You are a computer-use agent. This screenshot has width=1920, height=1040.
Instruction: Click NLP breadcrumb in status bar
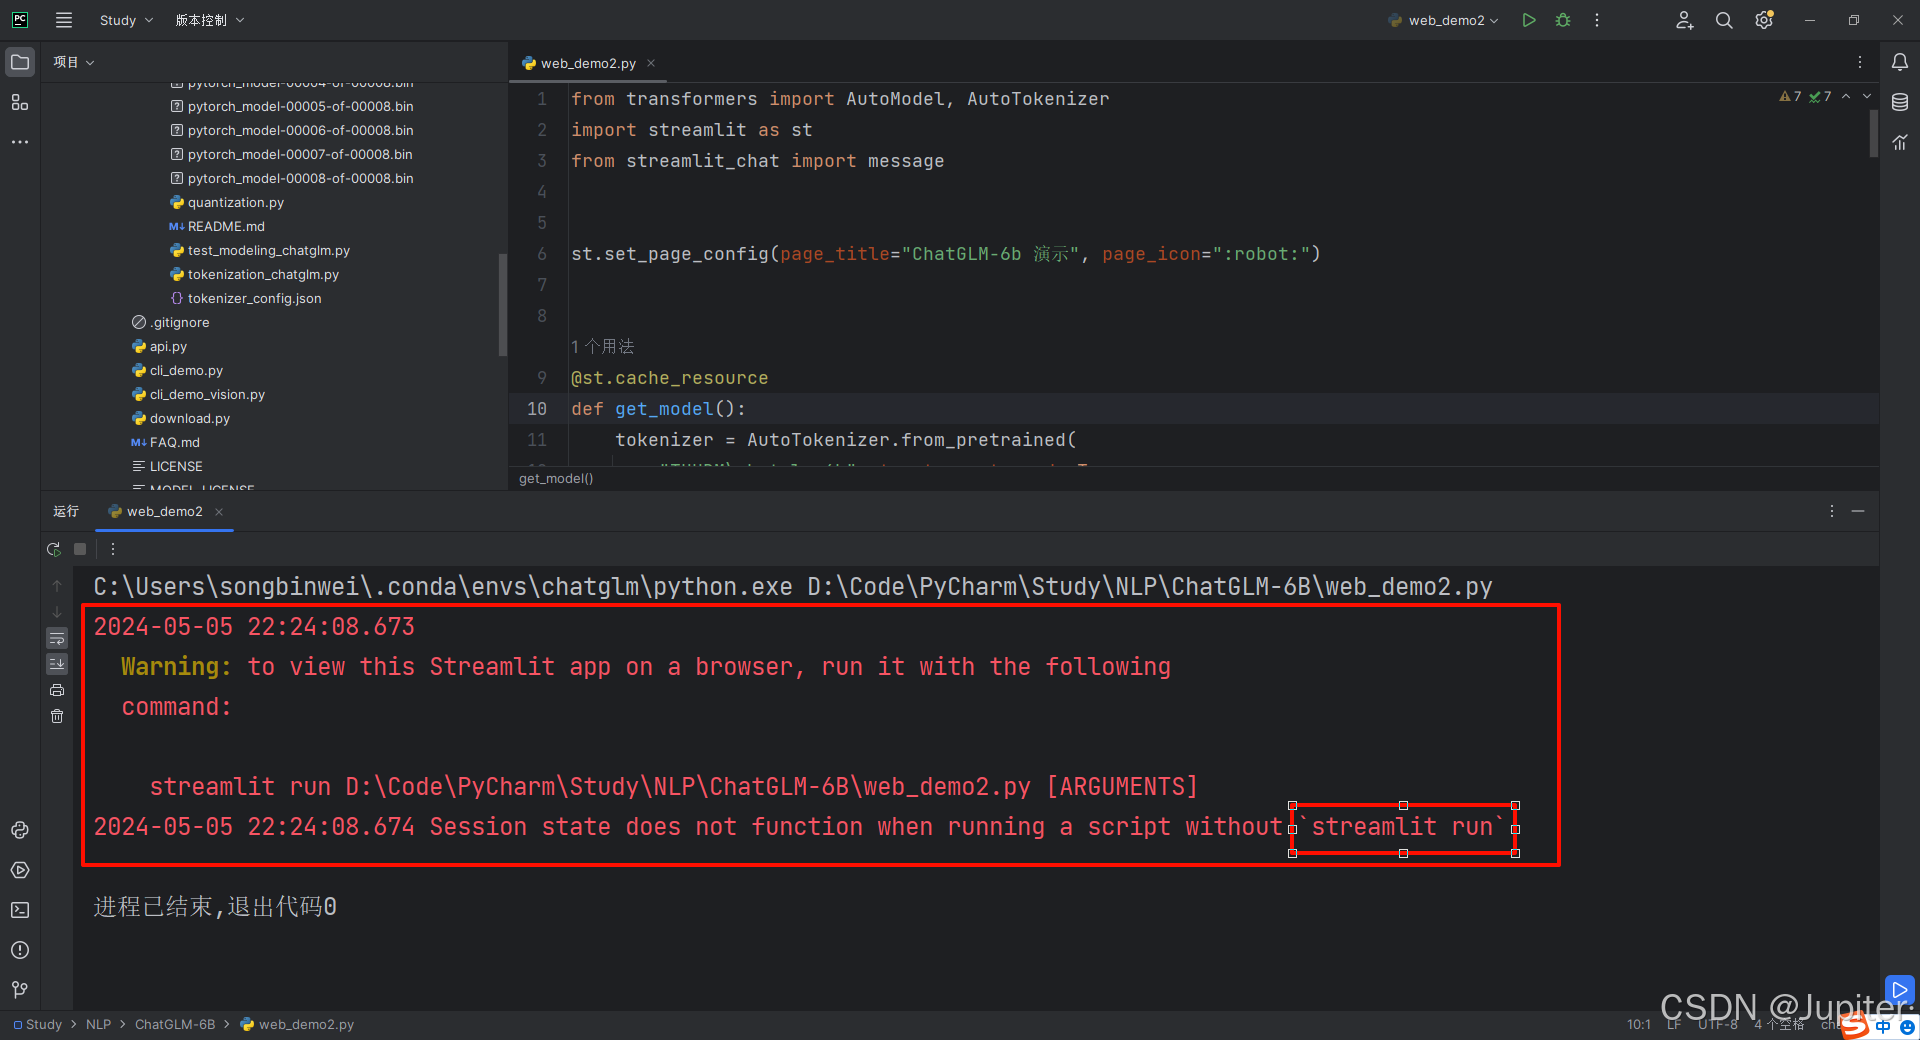tap(98, 1024)
